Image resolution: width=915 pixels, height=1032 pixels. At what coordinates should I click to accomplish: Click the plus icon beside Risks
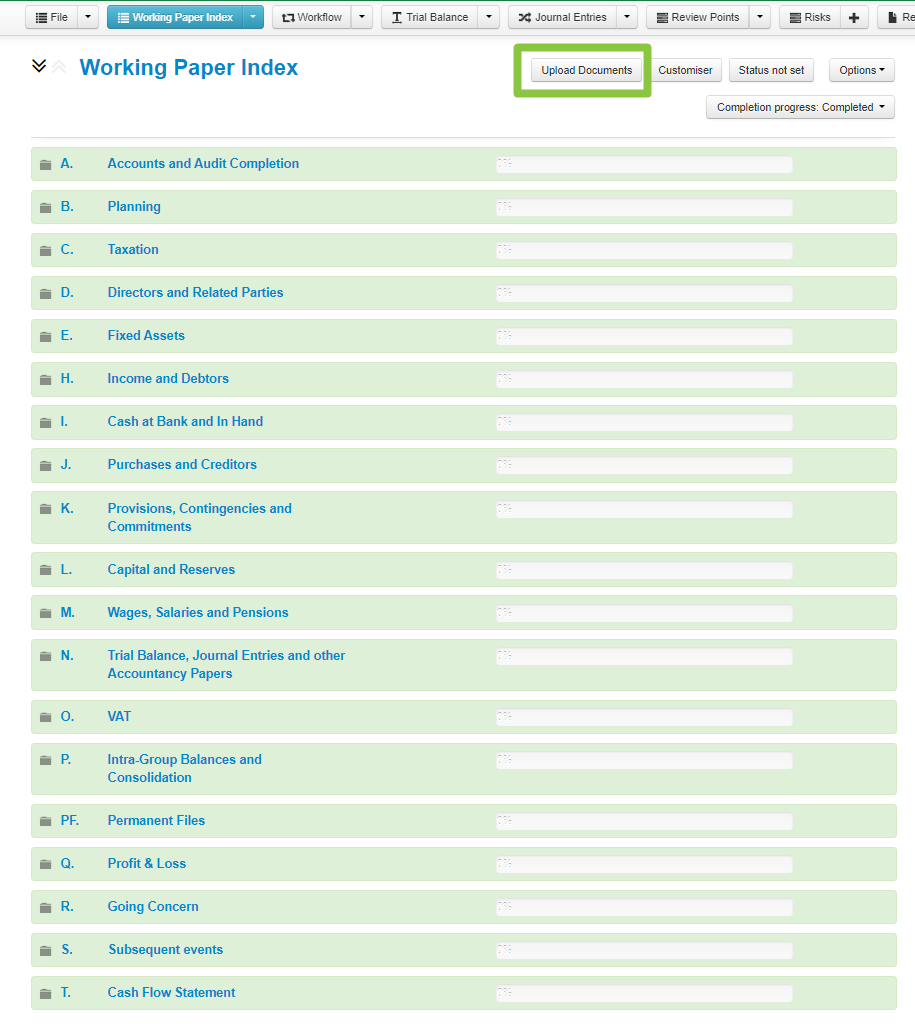coord(854,17)
